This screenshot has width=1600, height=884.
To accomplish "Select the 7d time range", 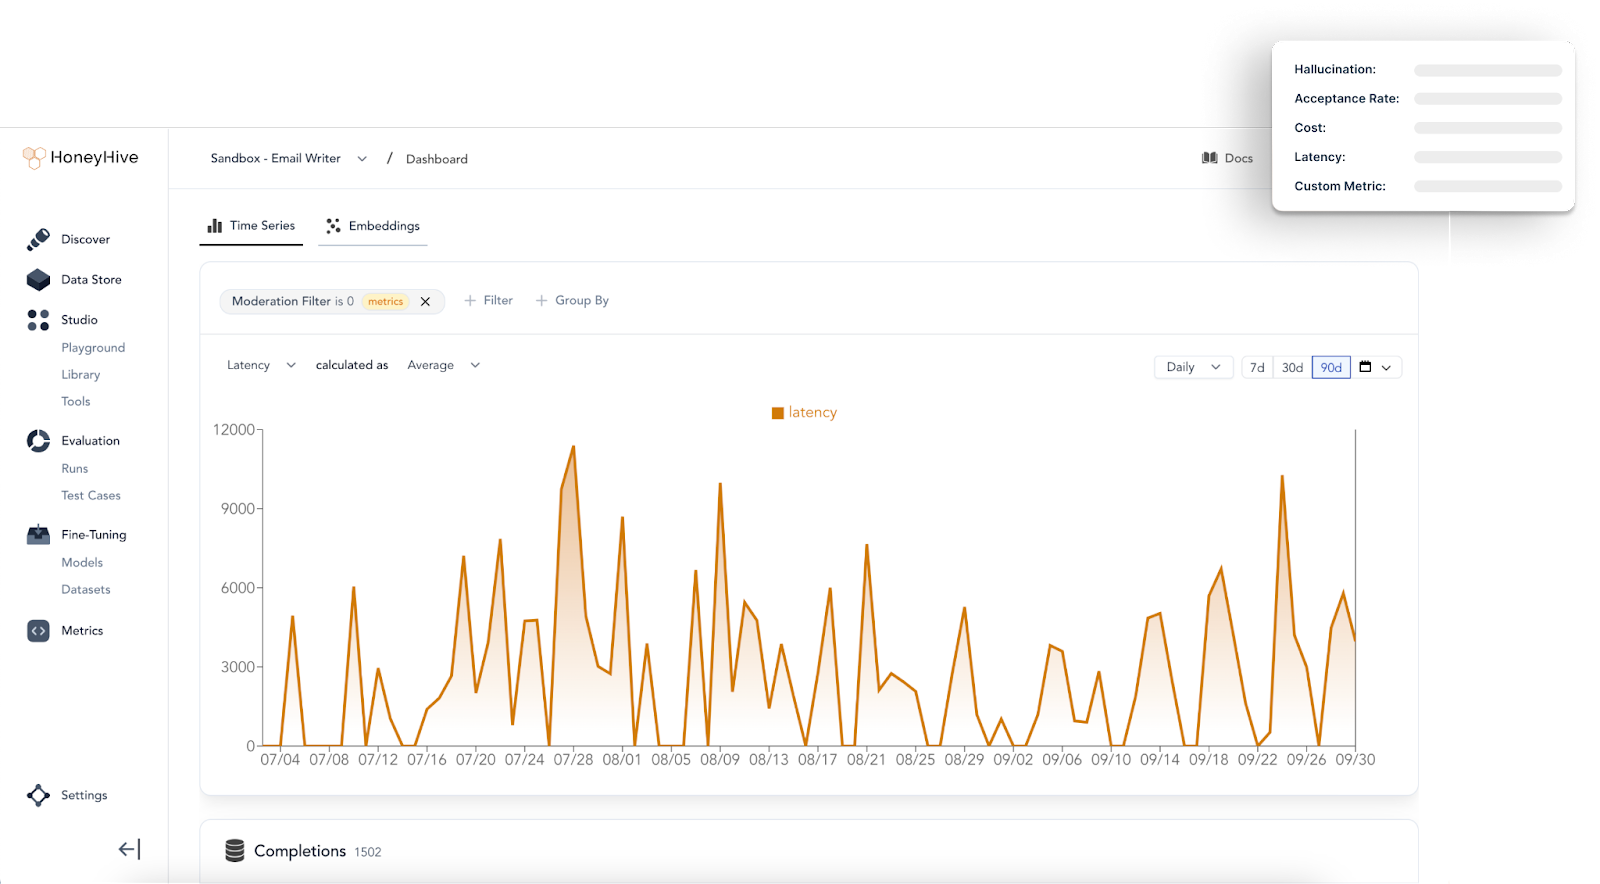I will [1257, 367].
